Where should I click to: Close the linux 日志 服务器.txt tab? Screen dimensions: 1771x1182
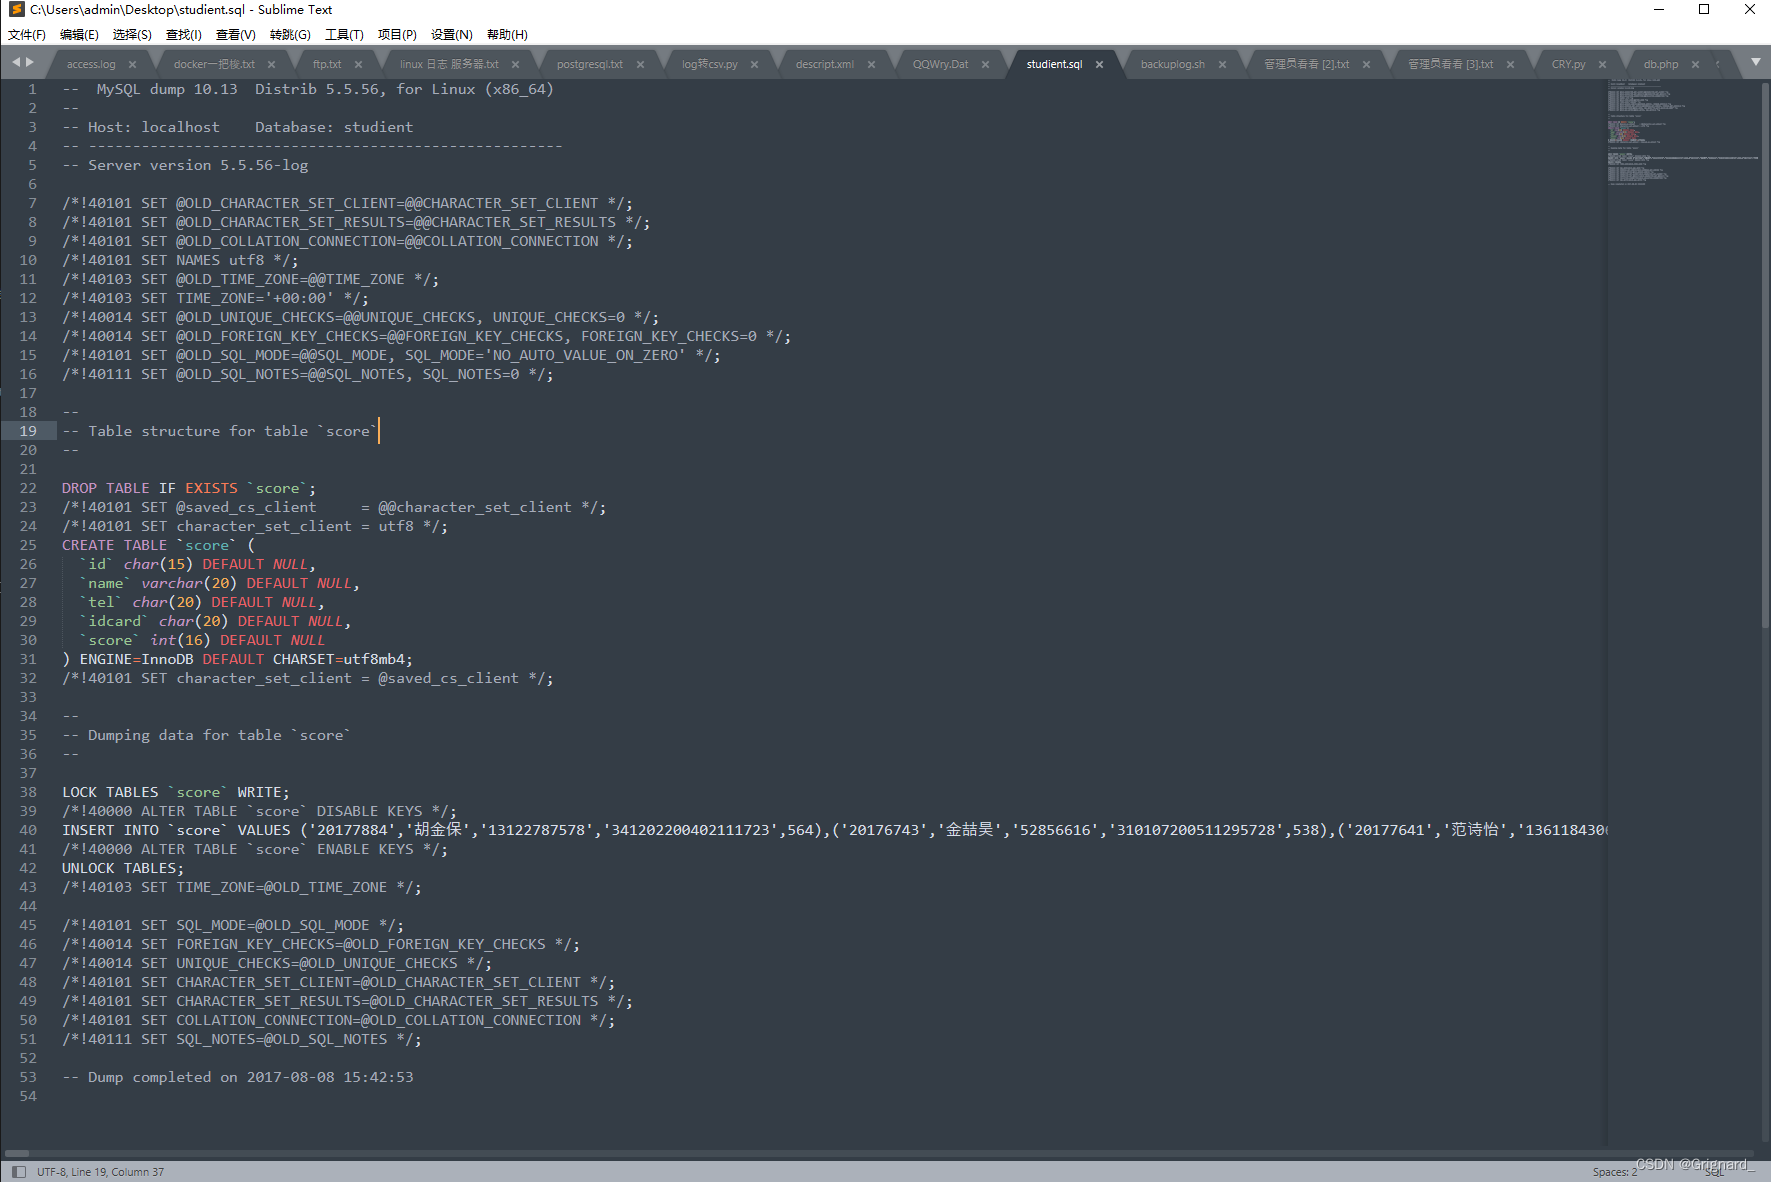tap(515, 64)
